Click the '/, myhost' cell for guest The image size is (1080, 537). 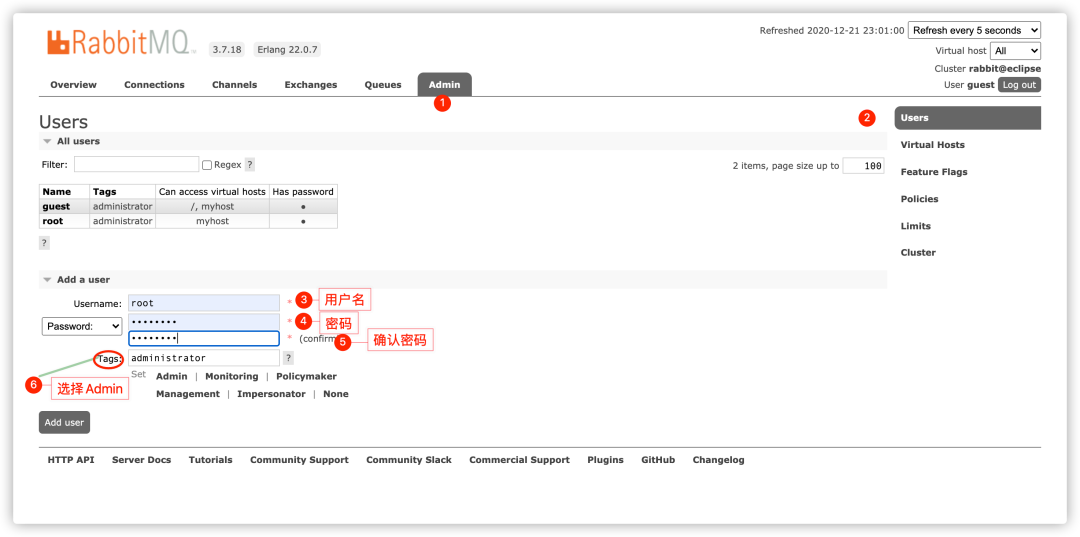pos(212,207)
